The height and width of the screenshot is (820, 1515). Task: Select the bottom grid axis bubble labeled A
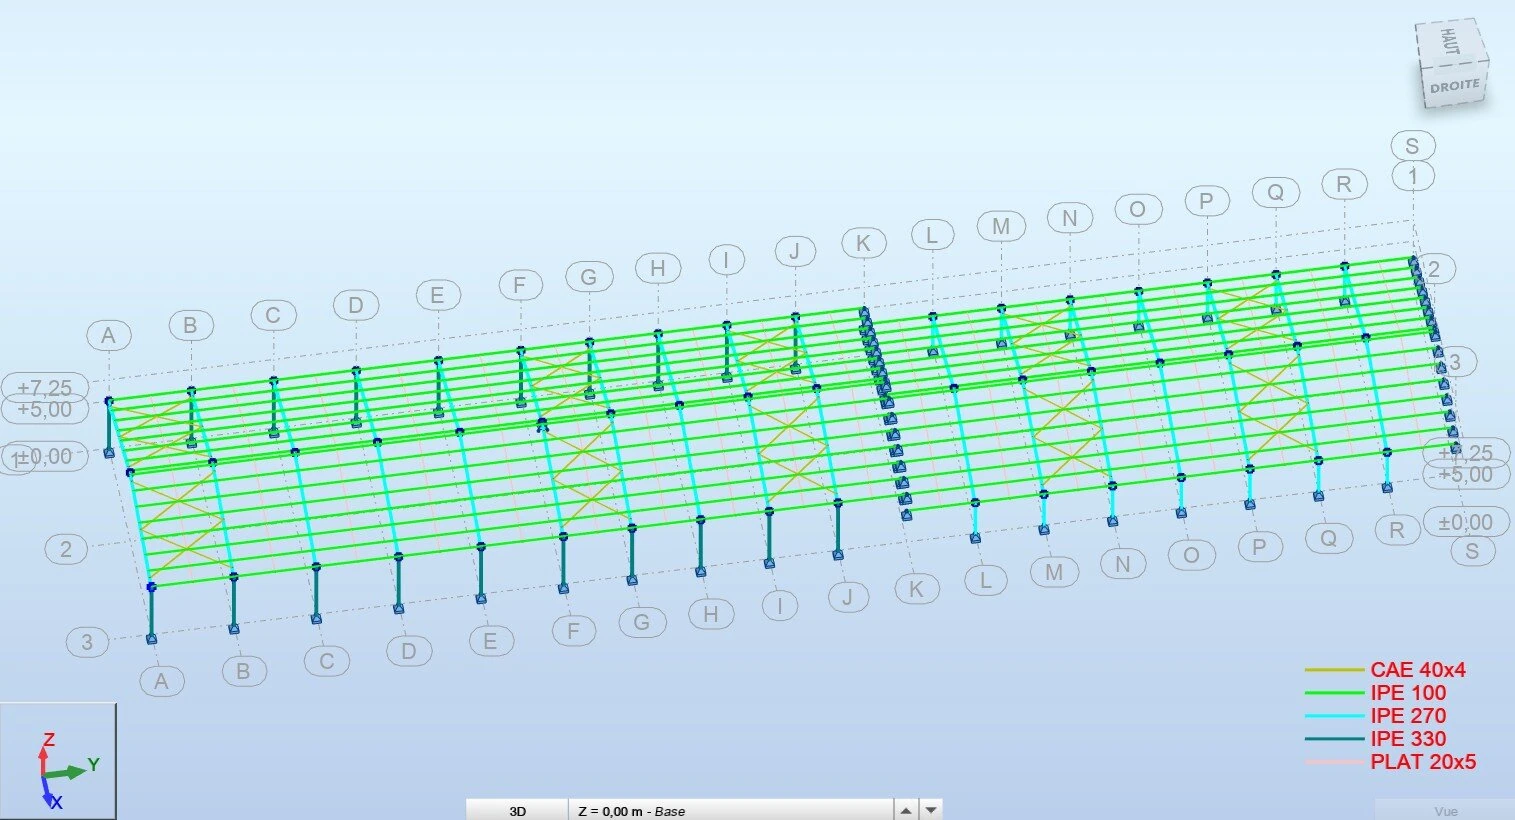162,681
